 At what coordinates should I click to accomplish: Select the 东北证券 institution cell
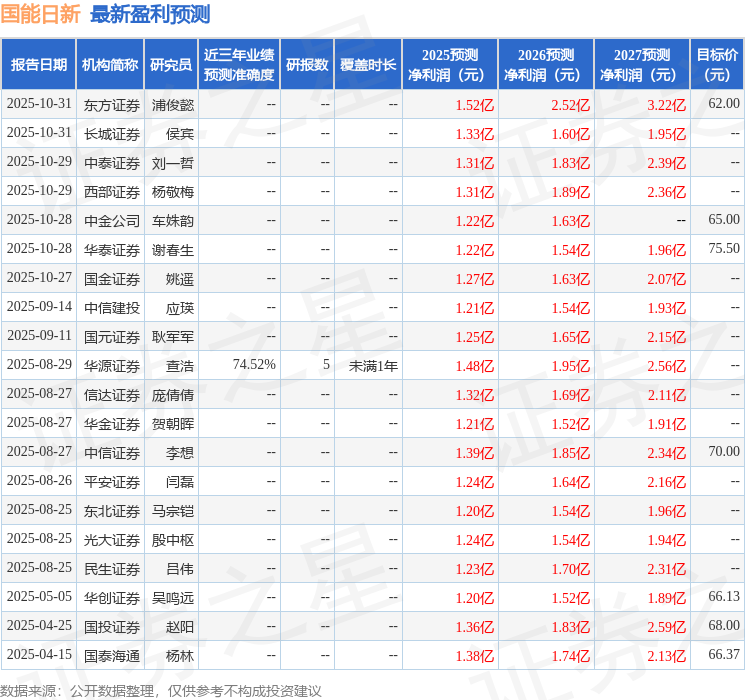pos(112,511)
